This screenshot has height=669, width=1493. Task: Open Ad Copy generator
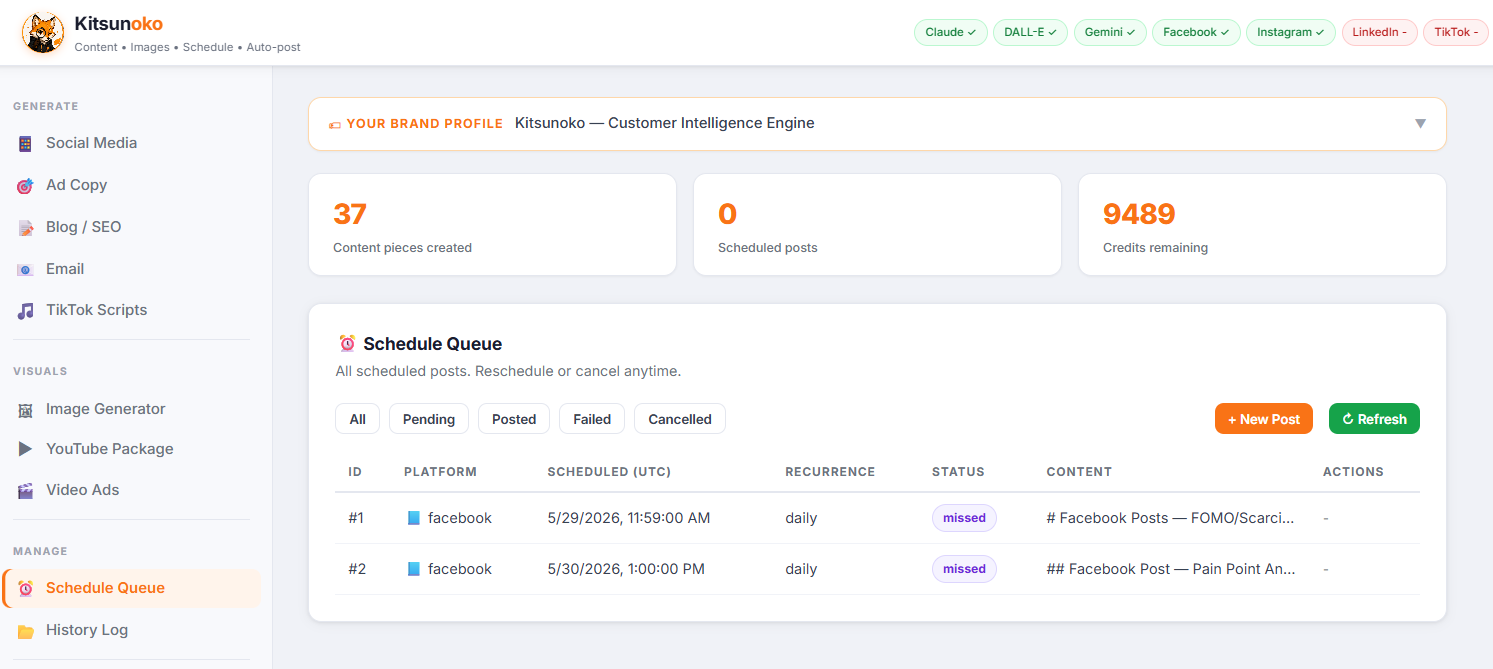(131, 185)
